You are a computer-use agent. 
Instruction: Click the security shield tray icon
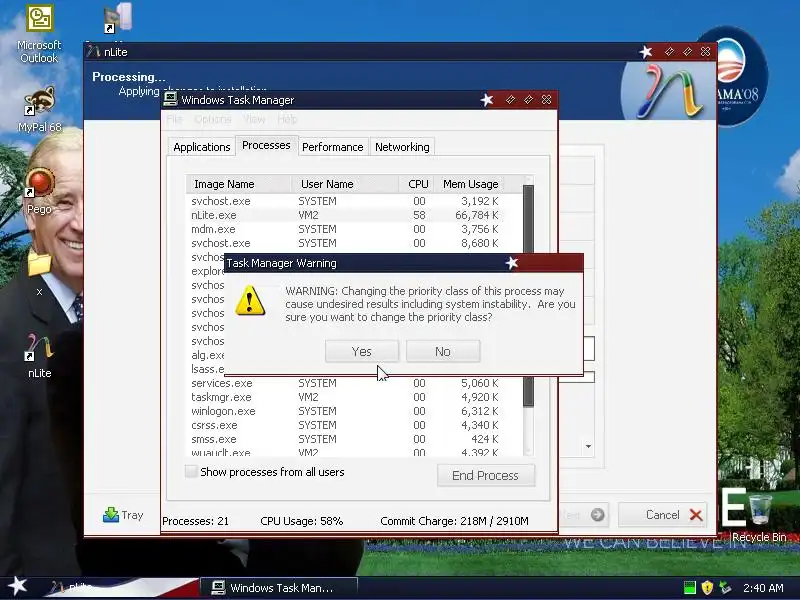[707, 588]
